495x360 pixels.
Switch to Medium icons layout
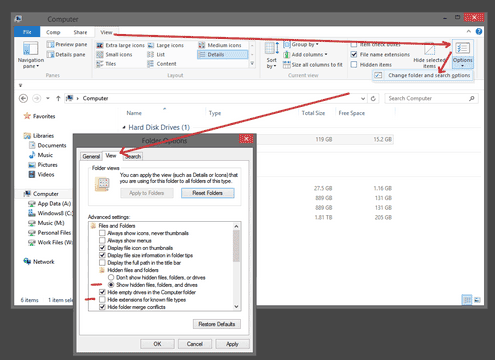tap(220, 45)
